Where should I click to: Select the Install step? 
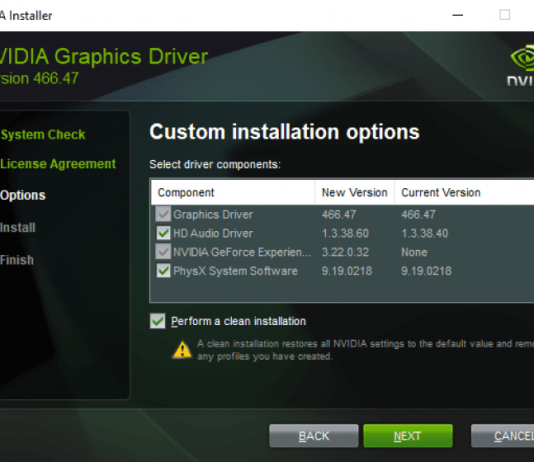point(18,228)
